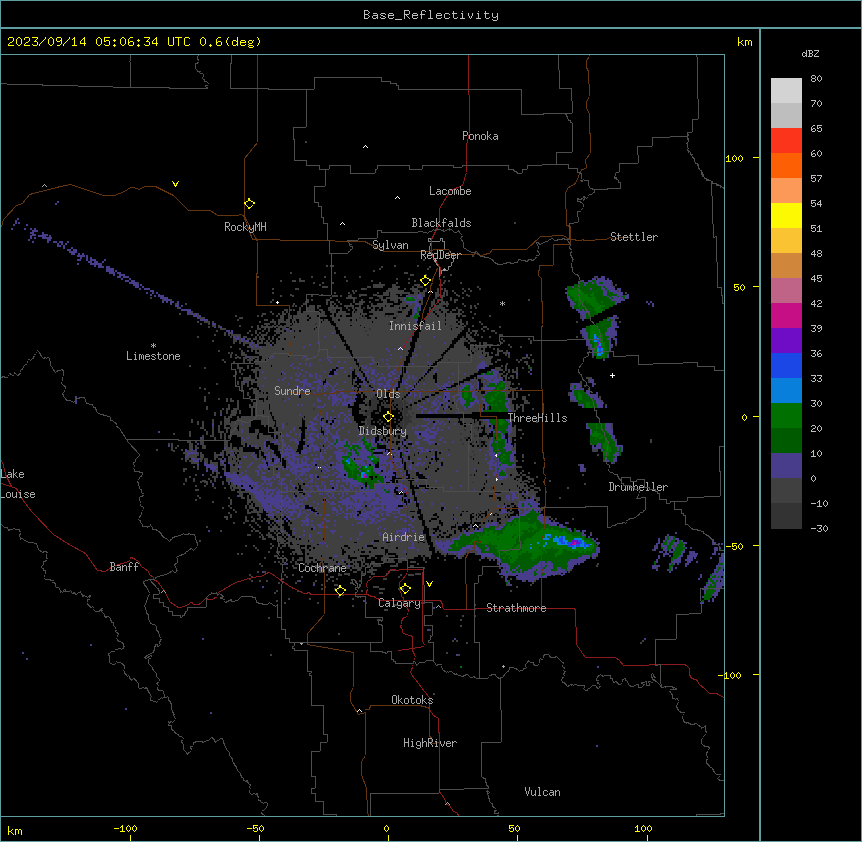This screenshot has width=862, height=842.
Task: Click the Sundre city label
Action: (x=292, y=391)
